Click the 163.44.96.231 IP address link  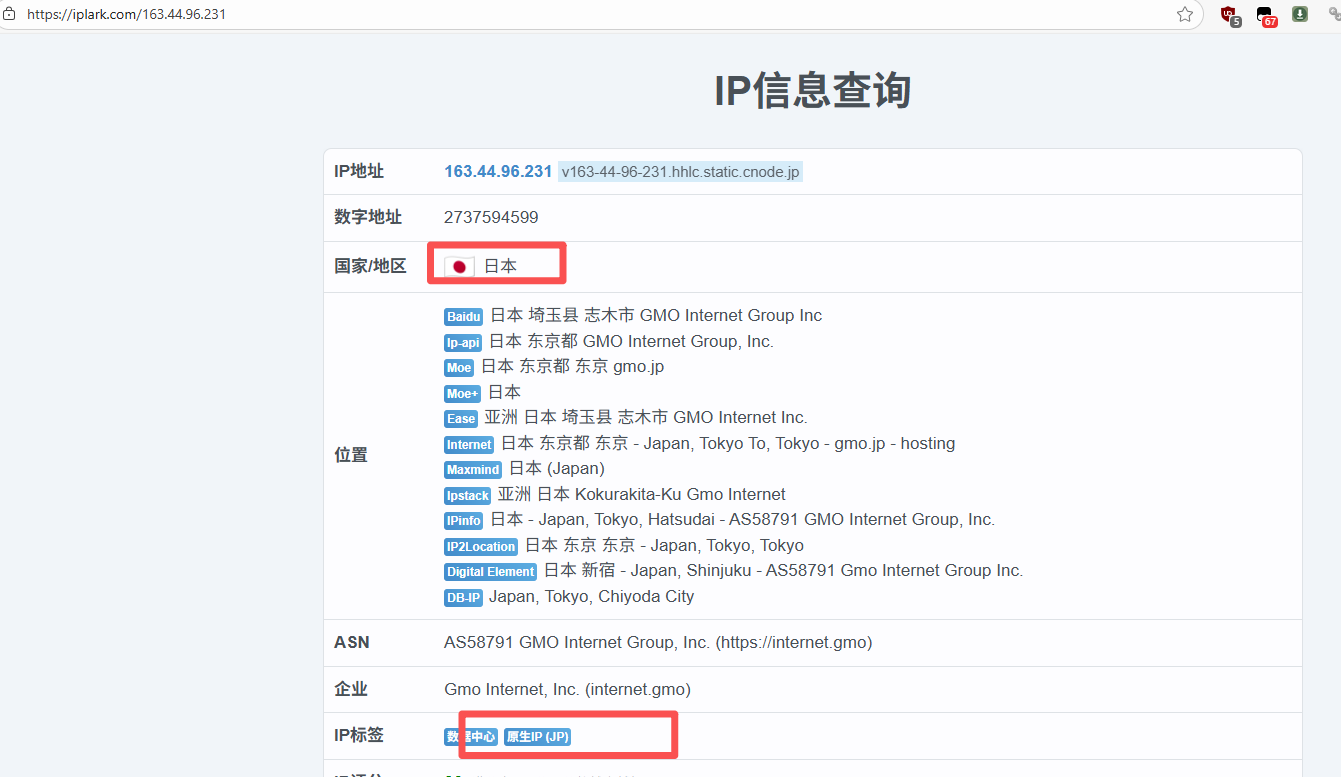[498, 171]
